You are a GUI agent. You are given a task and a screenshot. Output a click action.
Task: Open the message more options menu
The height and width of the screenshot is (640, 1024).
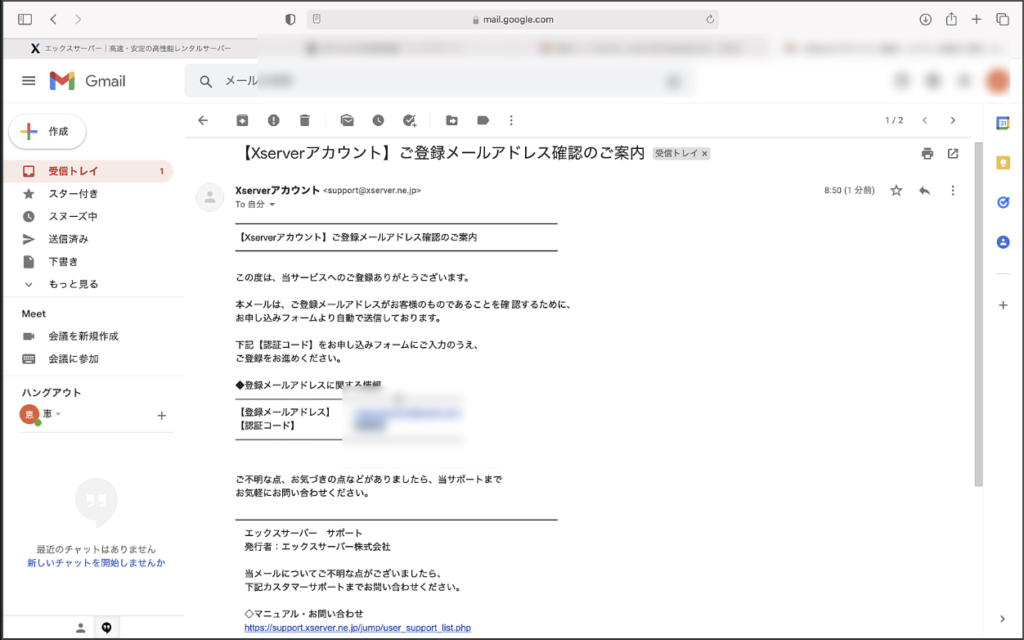(x=953, y=191)
